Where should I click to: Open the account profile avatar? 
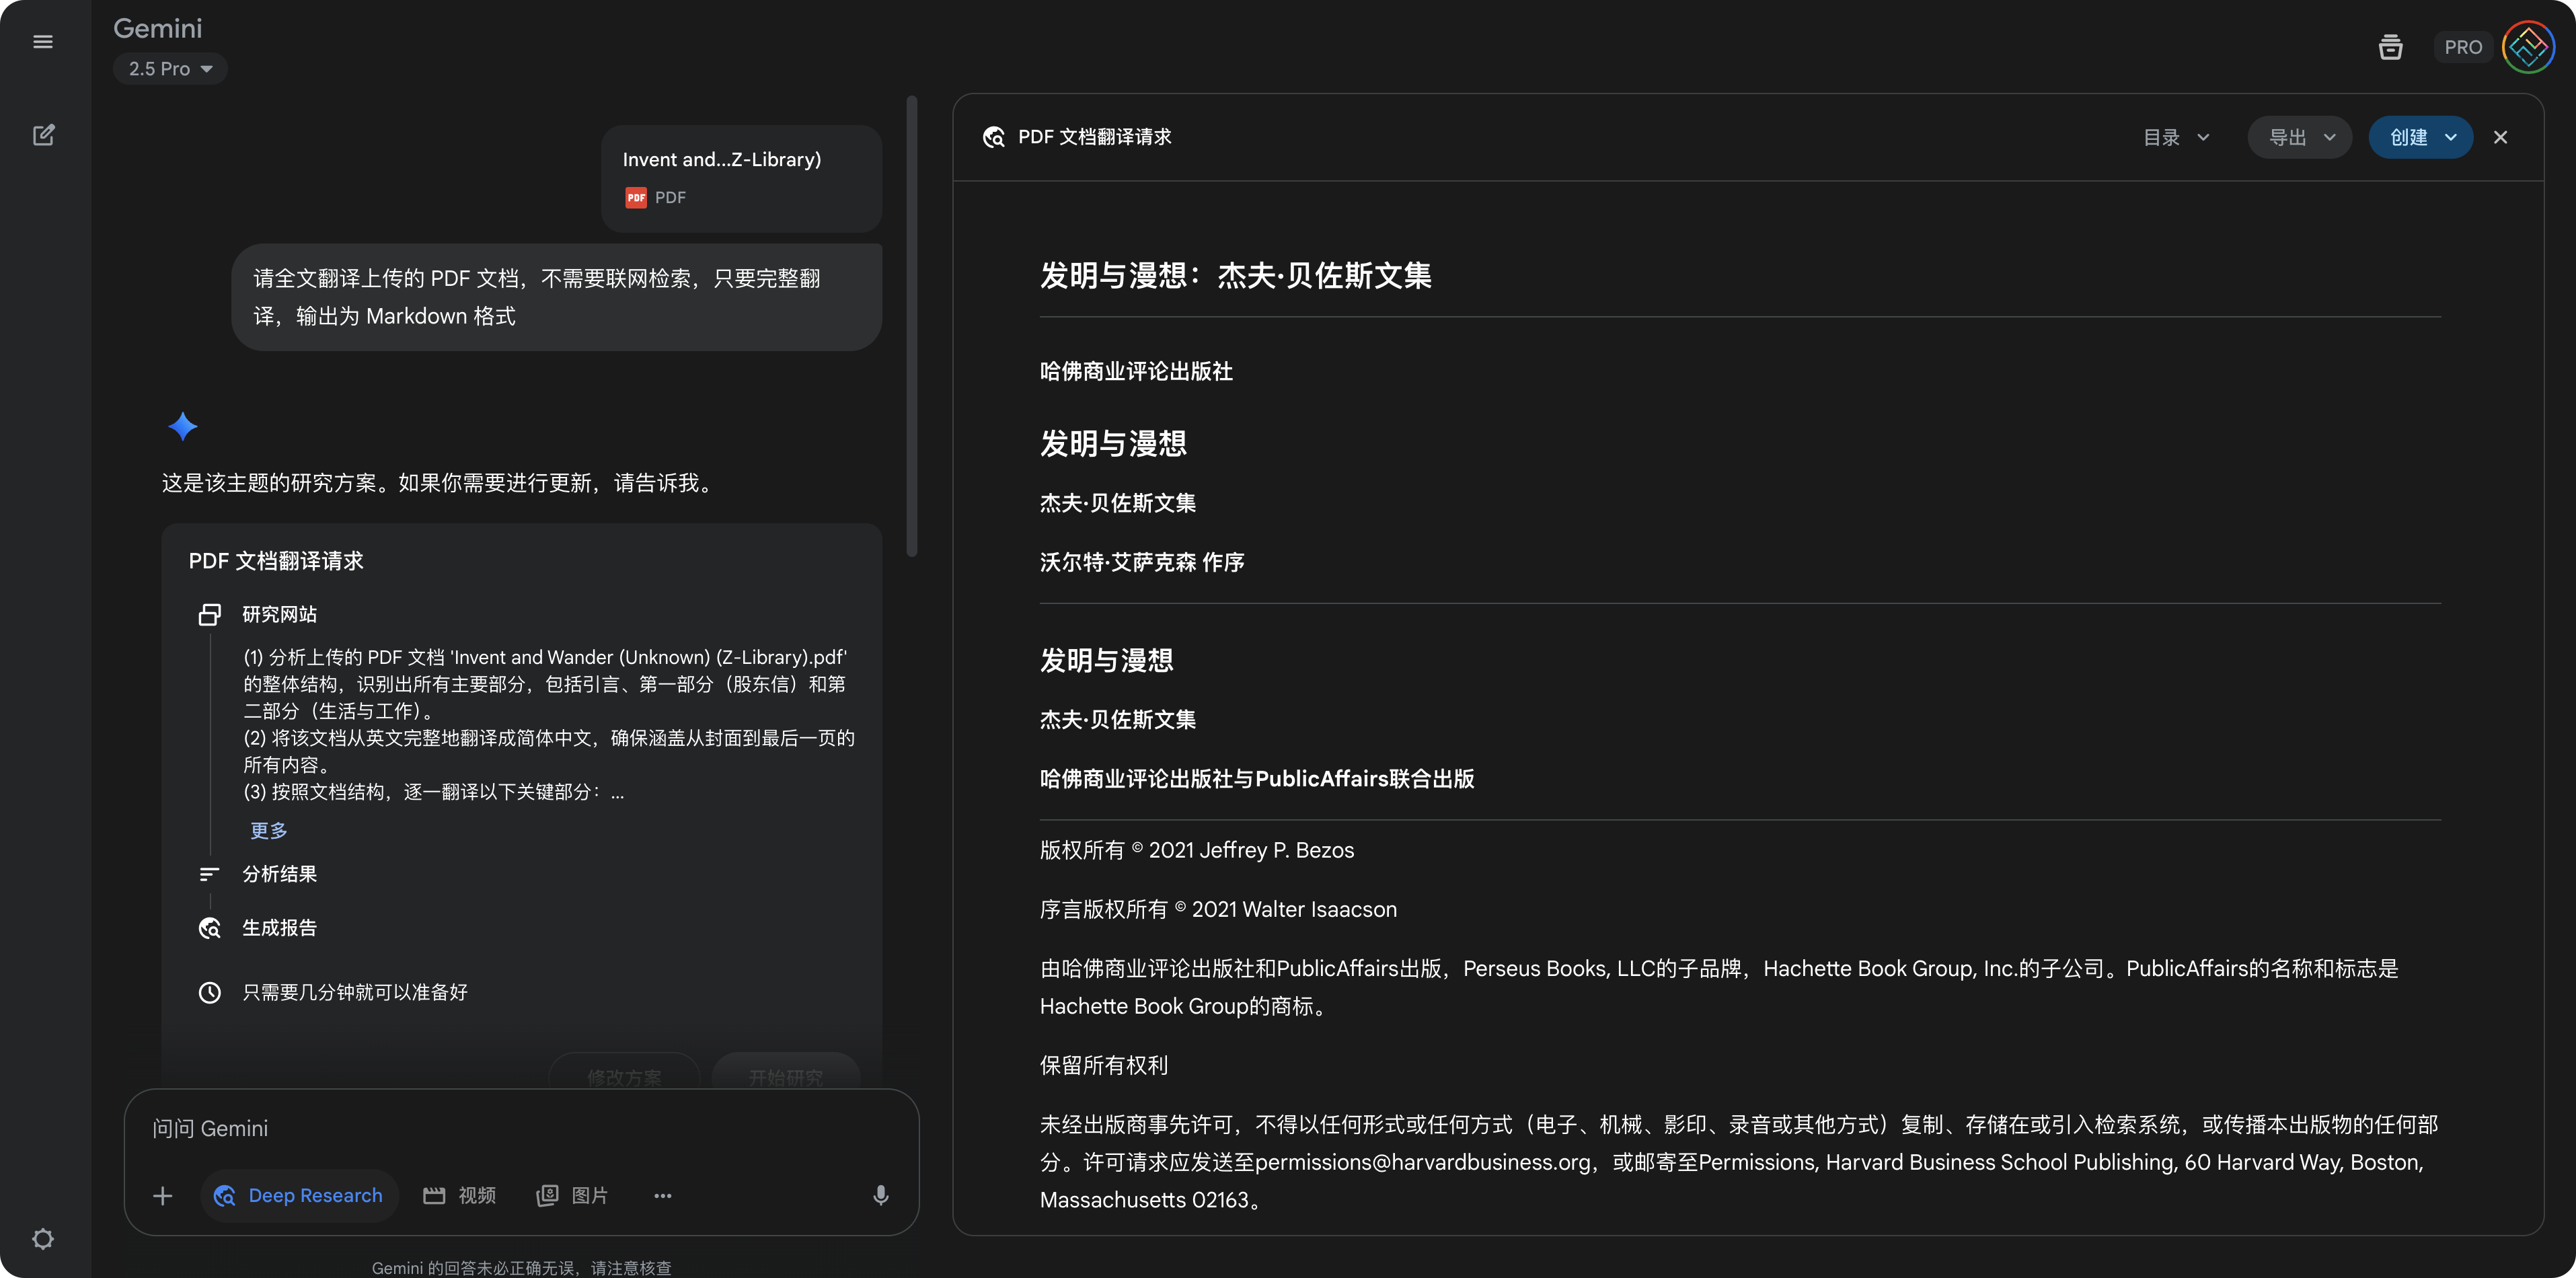tap(2528, 47)
